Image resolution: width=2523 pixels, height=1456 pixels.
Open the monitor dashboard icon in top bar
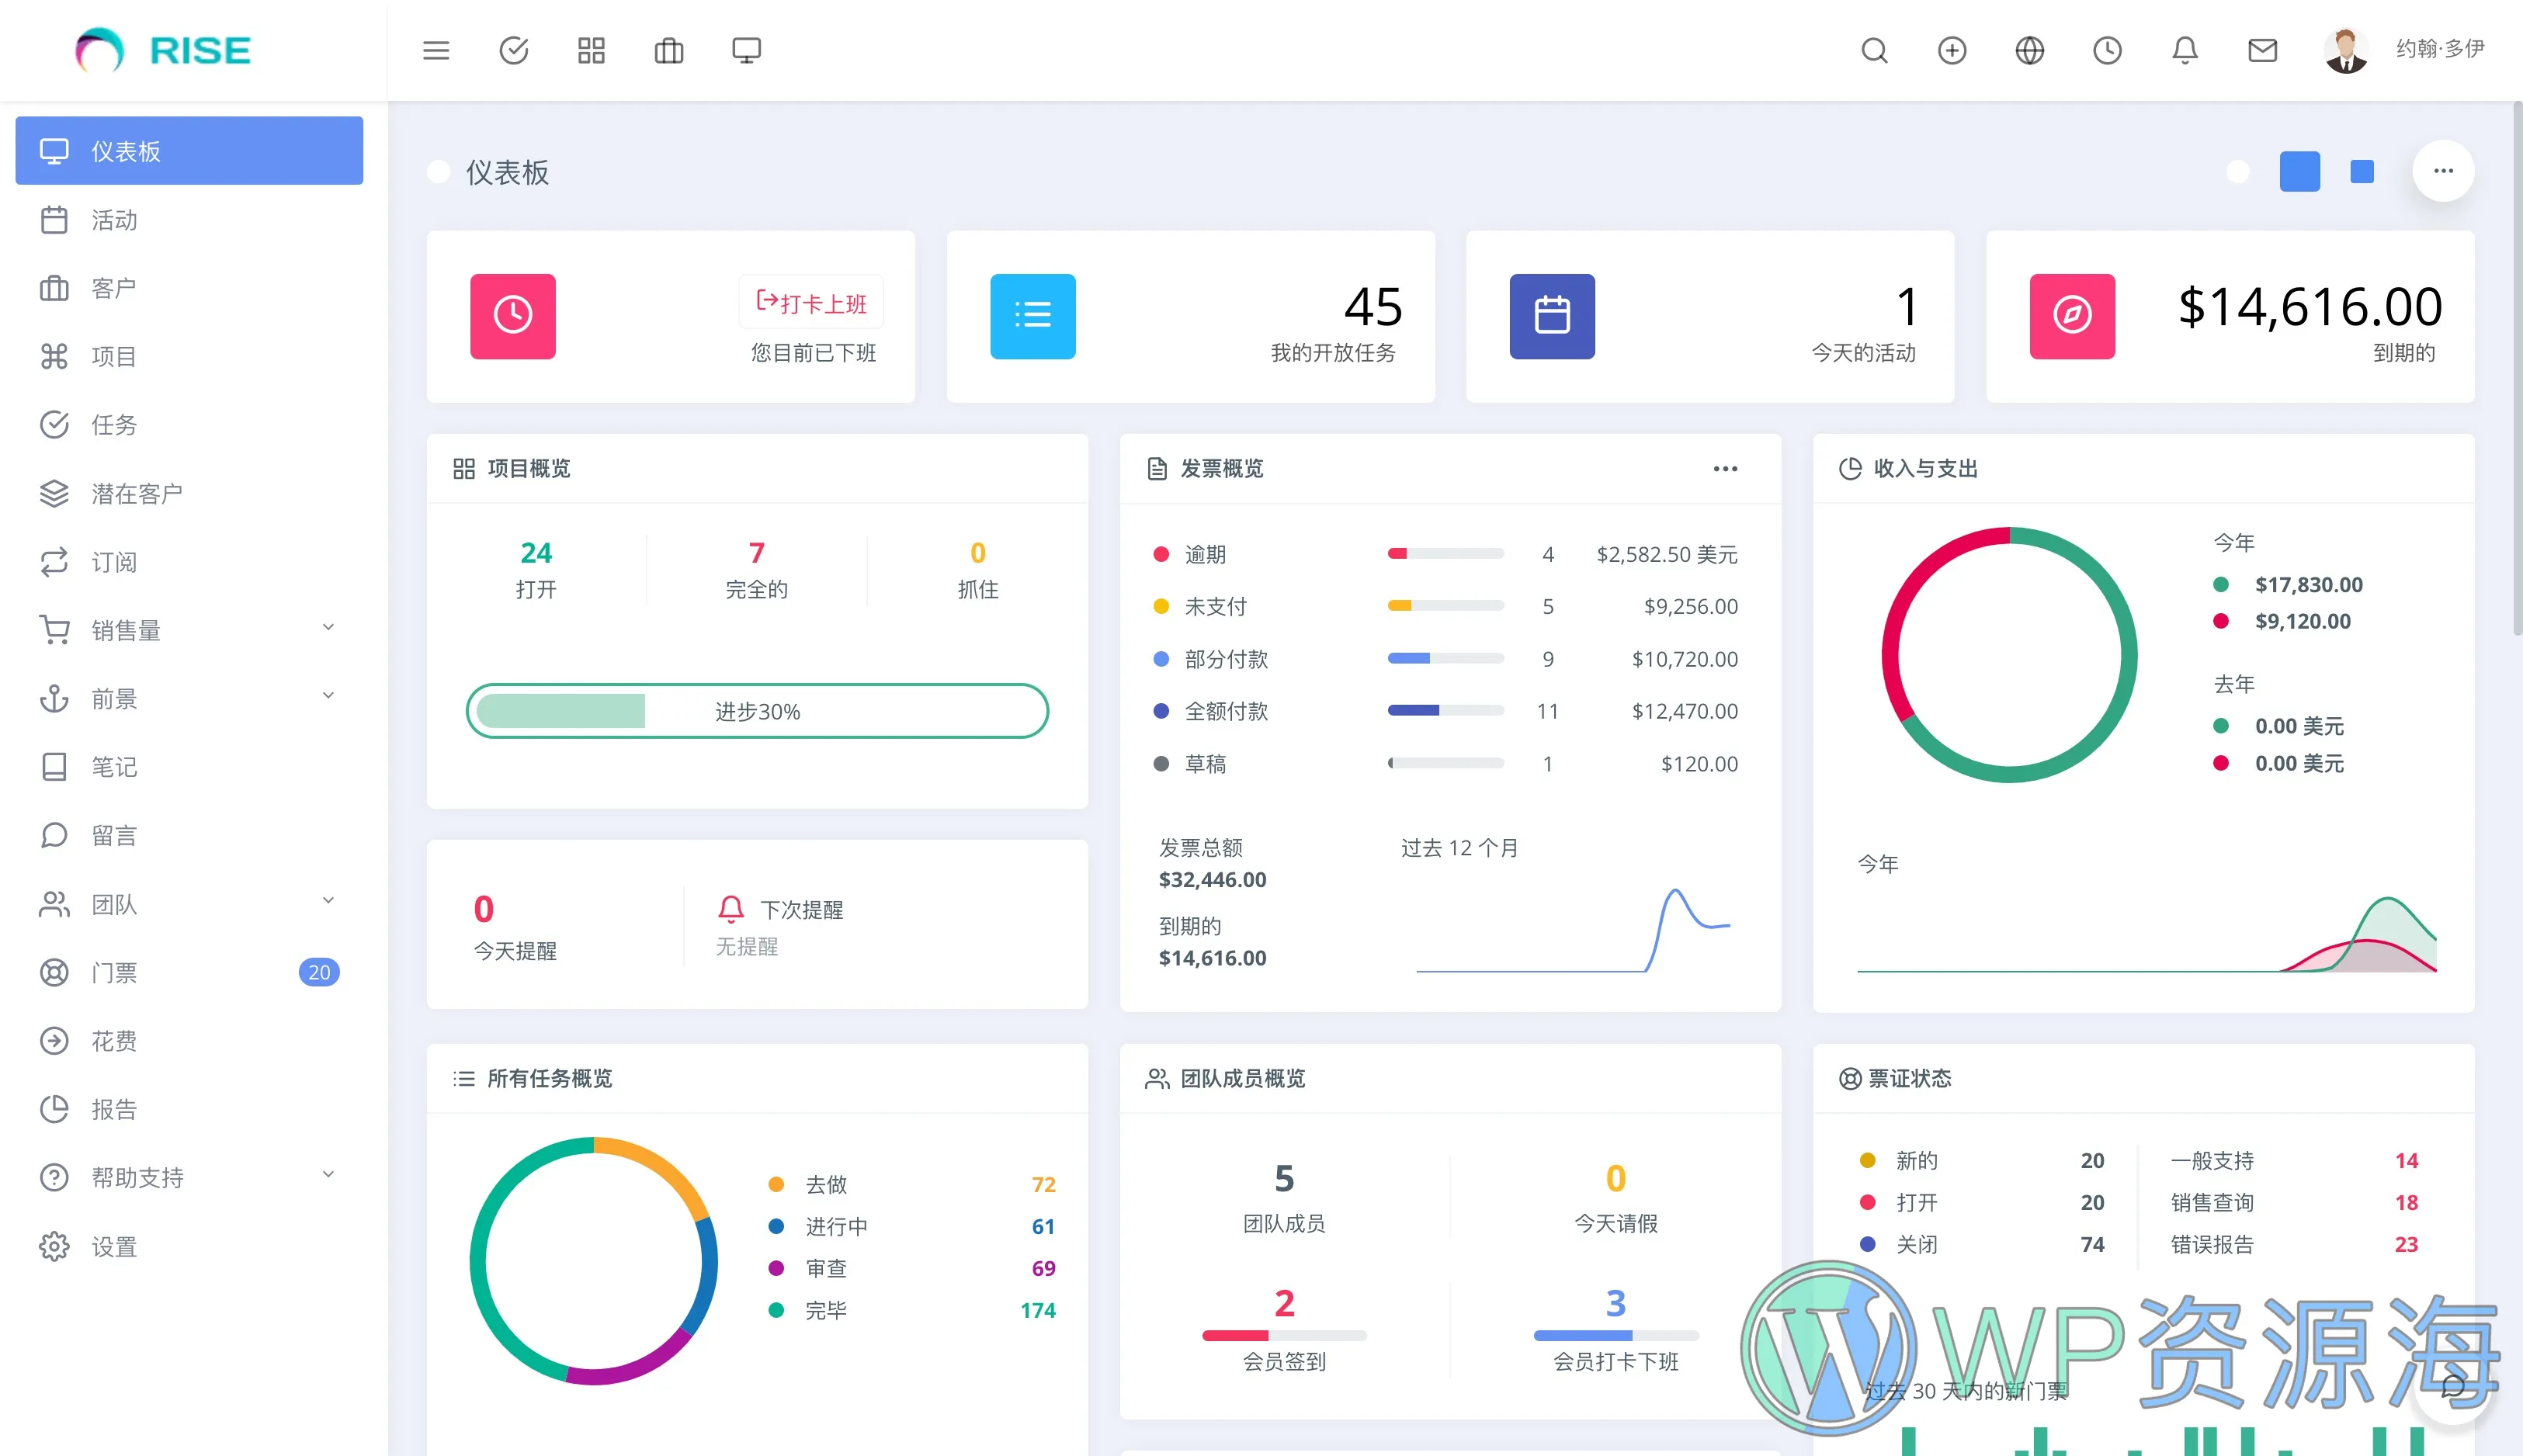747,50
